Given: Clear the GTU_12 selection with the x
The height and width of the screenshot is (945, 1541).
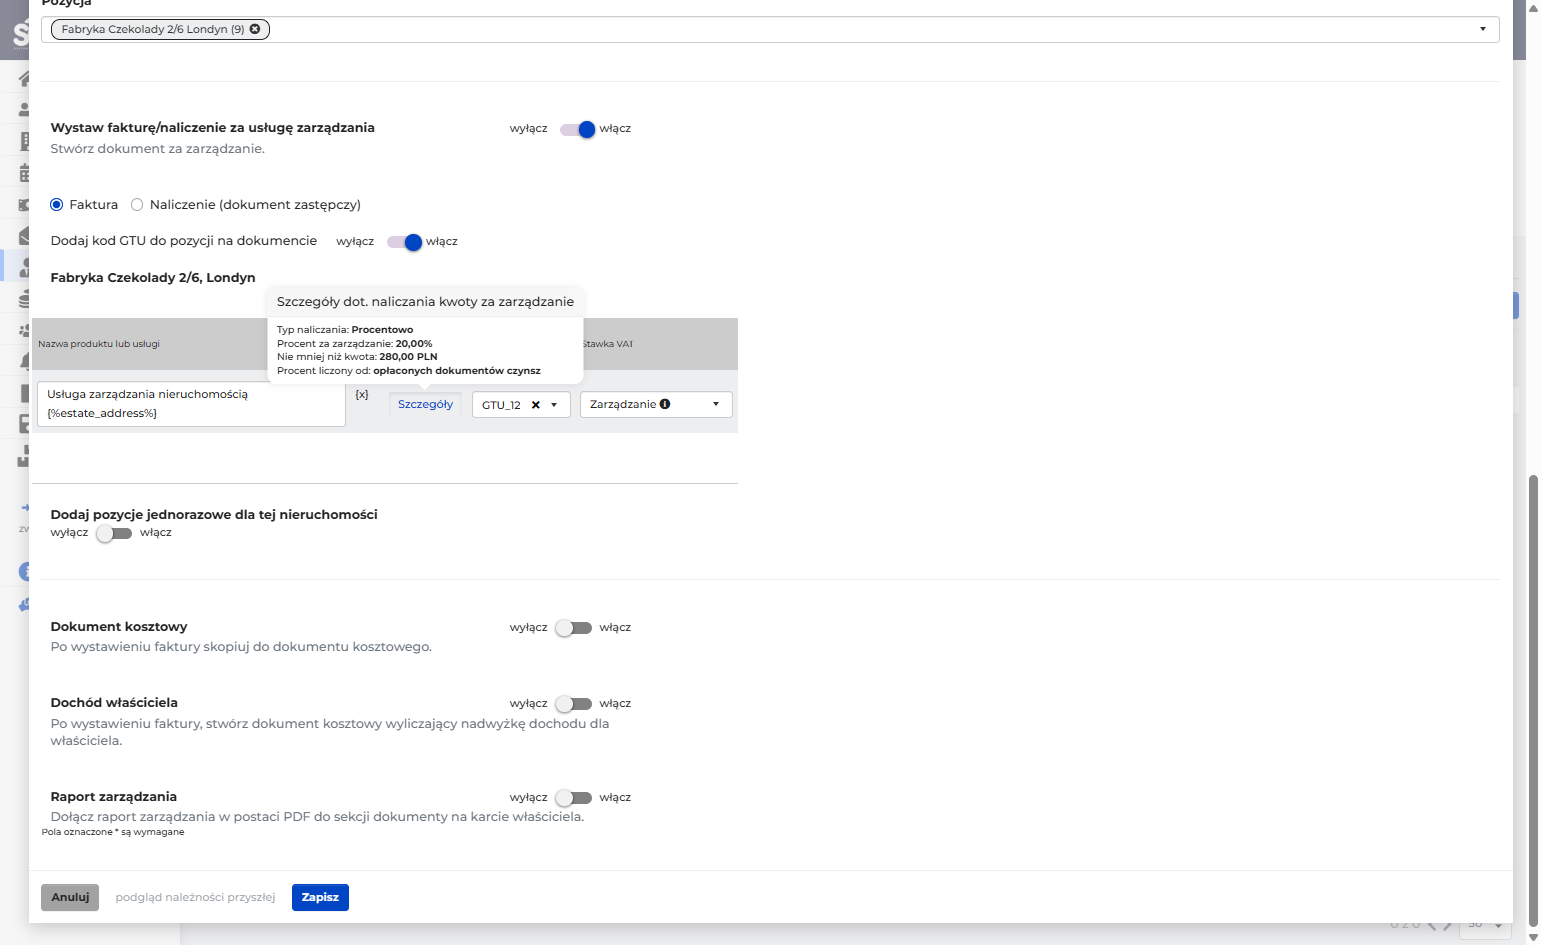Looking at the screenshot, I should point(536,405).
